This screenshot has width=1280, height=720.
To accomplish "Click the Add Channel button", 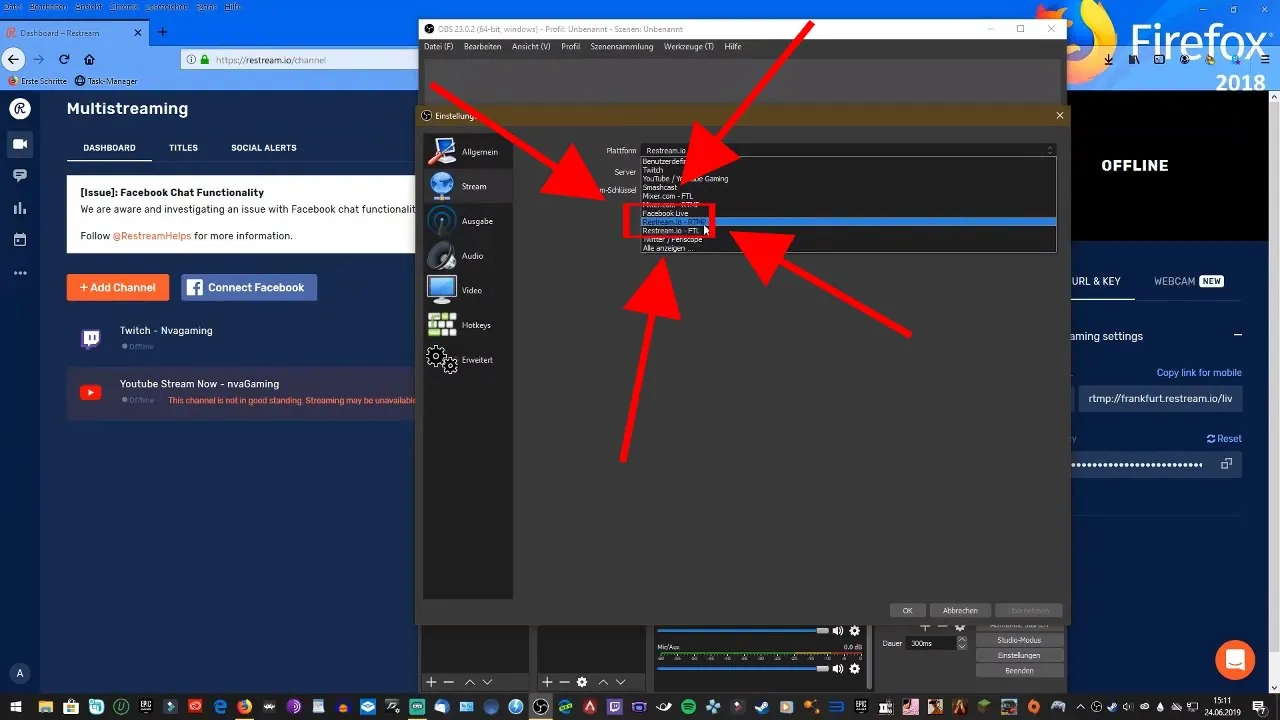I will (x=118, y=287).
